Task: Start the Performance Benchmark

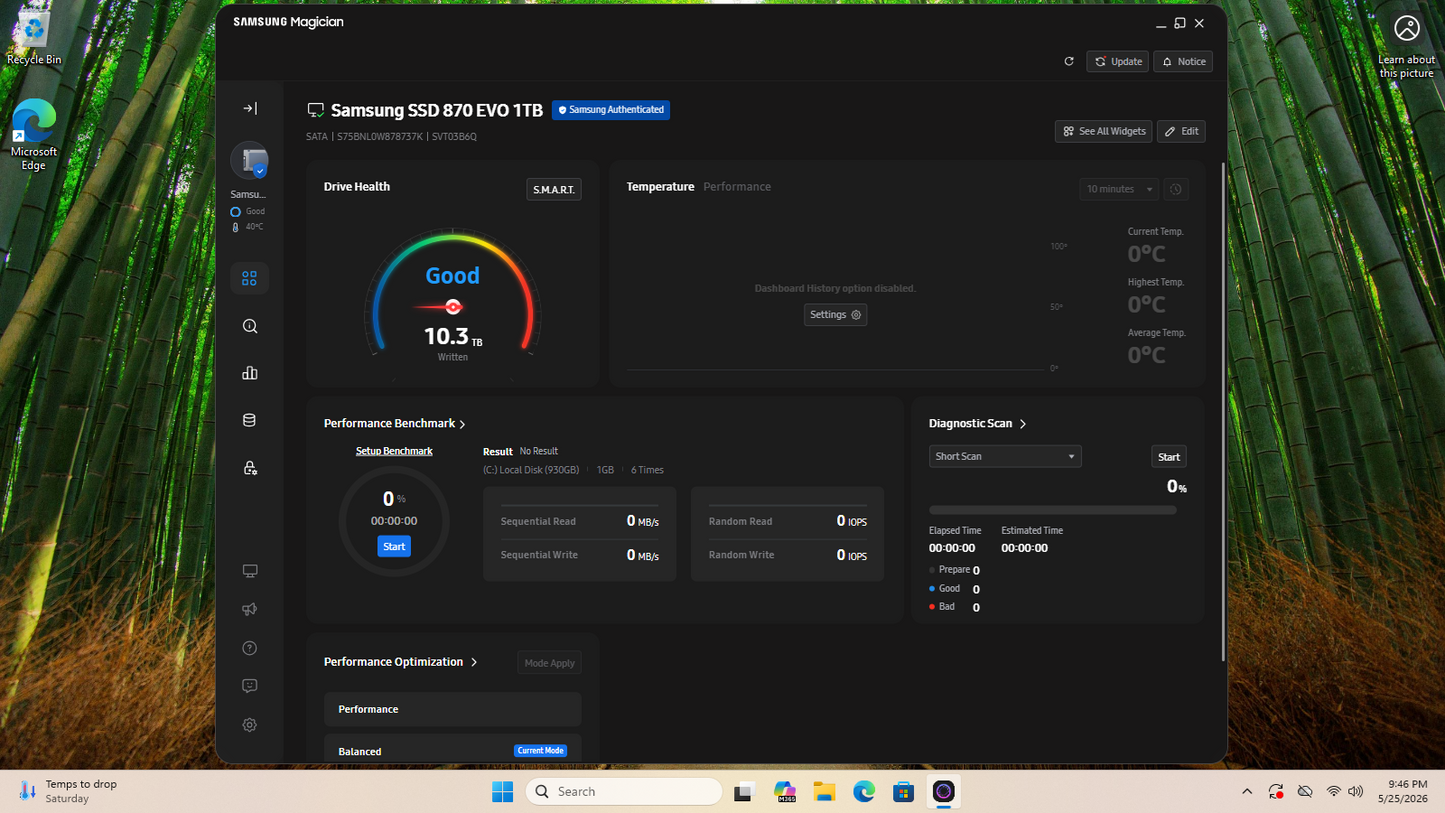Action: pos(394,546)
